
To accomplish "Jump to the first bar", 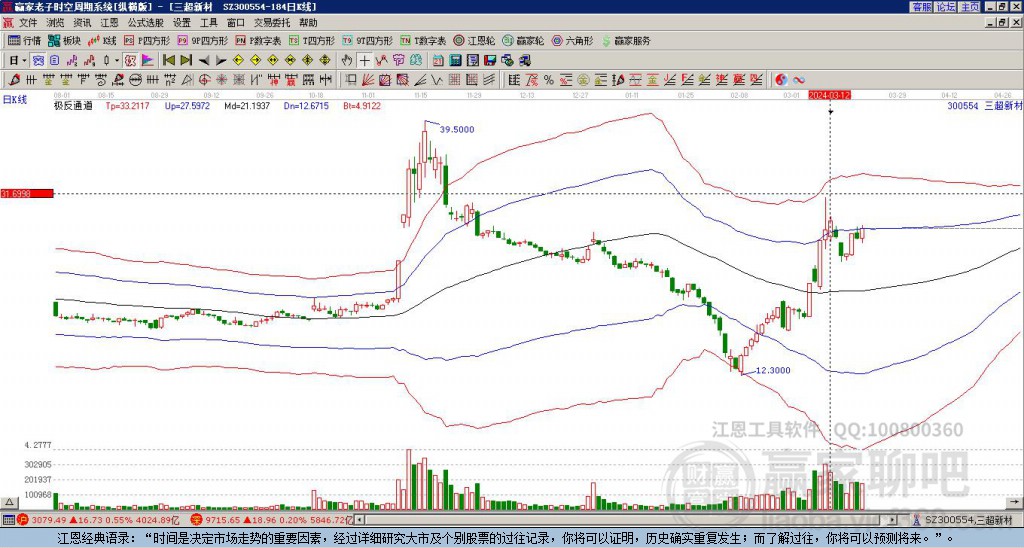I will pos(169,61).
